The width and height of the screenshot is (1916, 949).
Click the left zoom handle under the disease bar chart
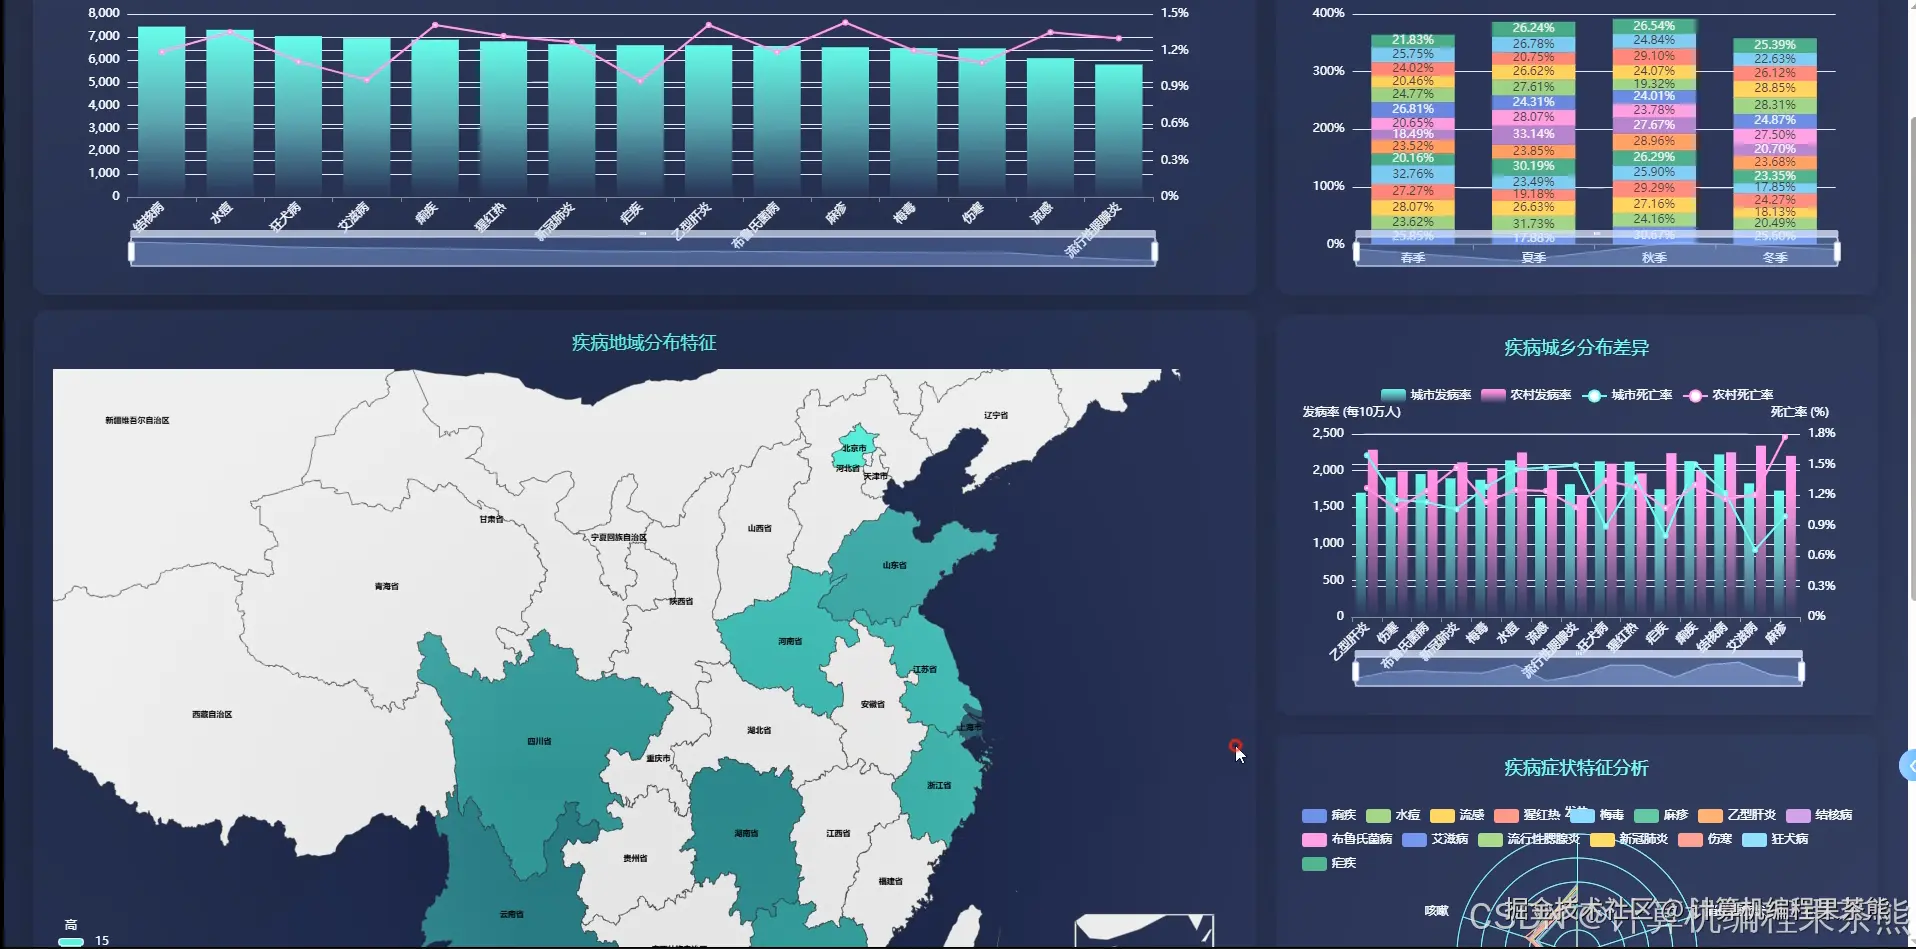131,251
